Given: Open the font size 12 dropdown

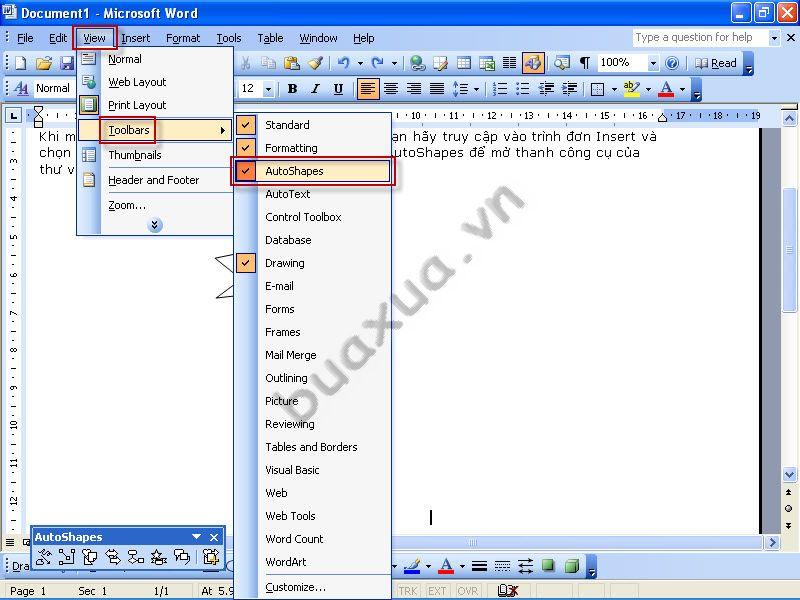Looking at the screenshot, I should (268, 89).
